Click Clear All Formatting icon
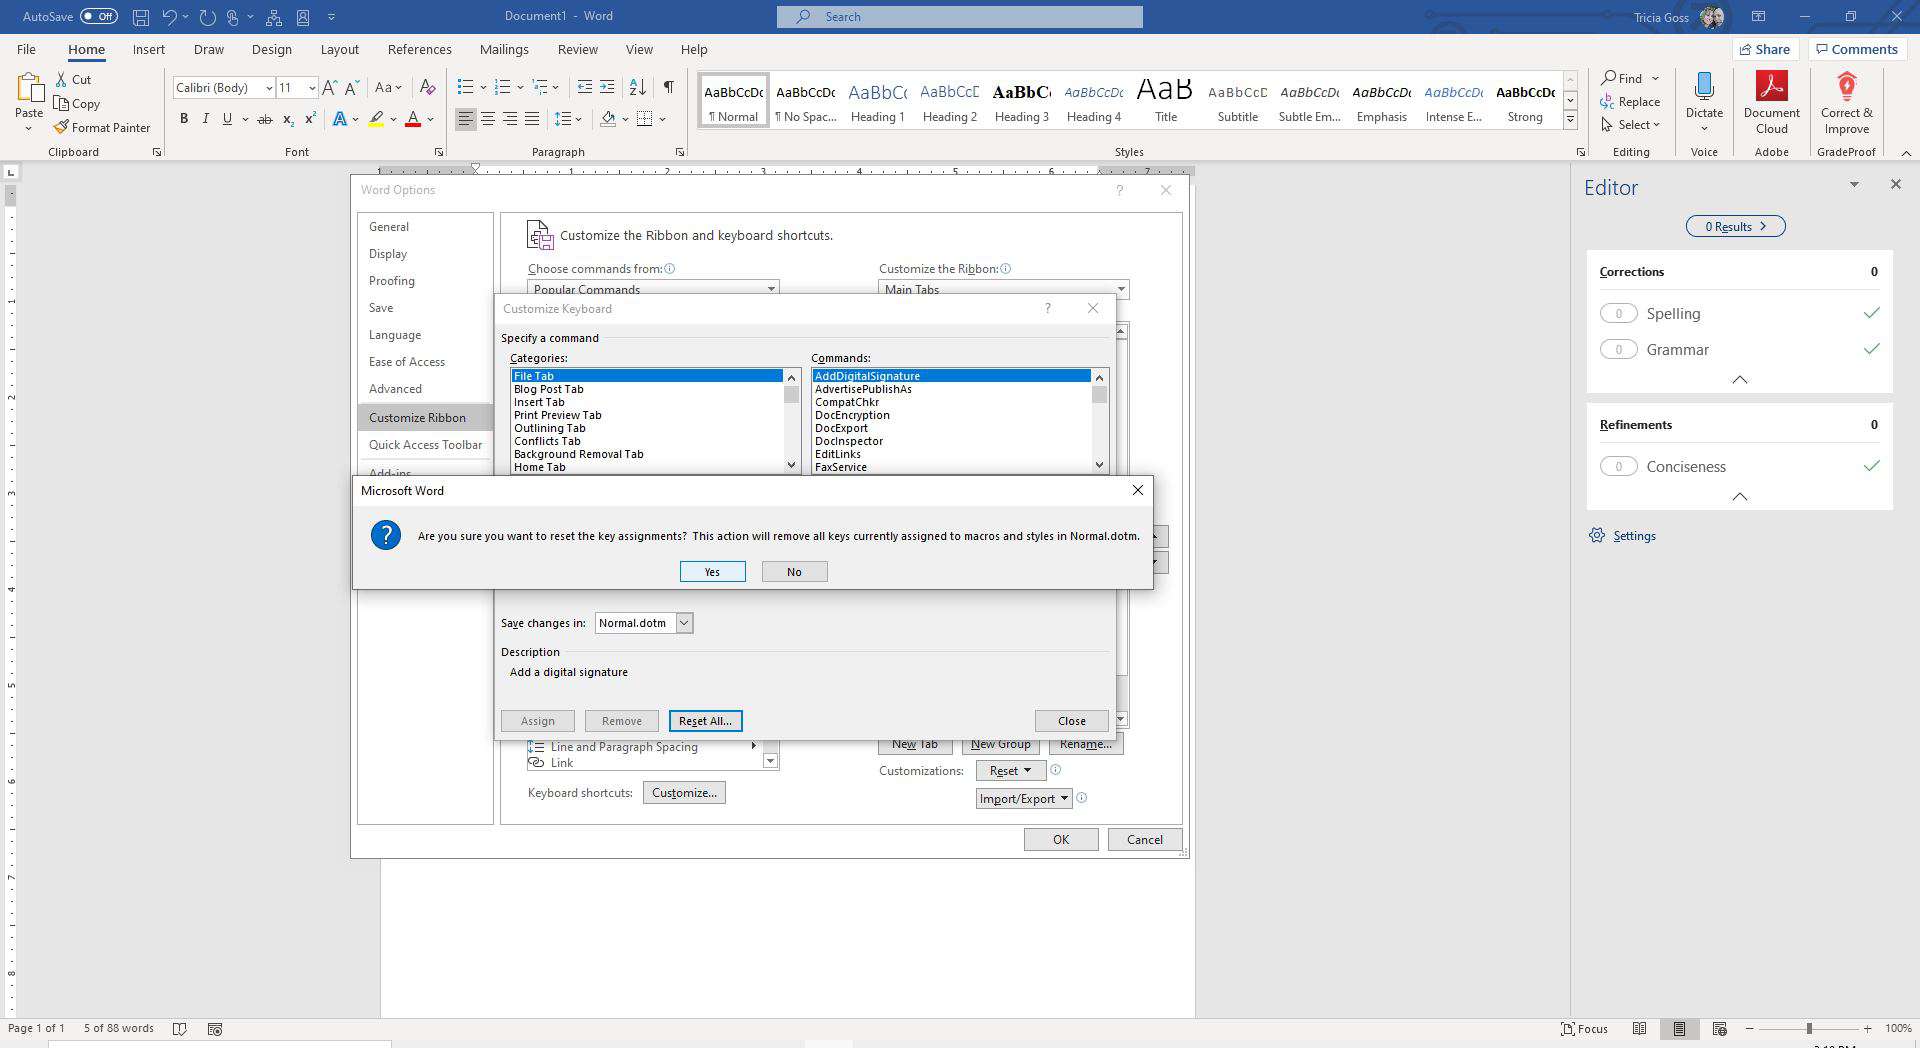The image size is (1920, 1048). (x=427, y=88)
